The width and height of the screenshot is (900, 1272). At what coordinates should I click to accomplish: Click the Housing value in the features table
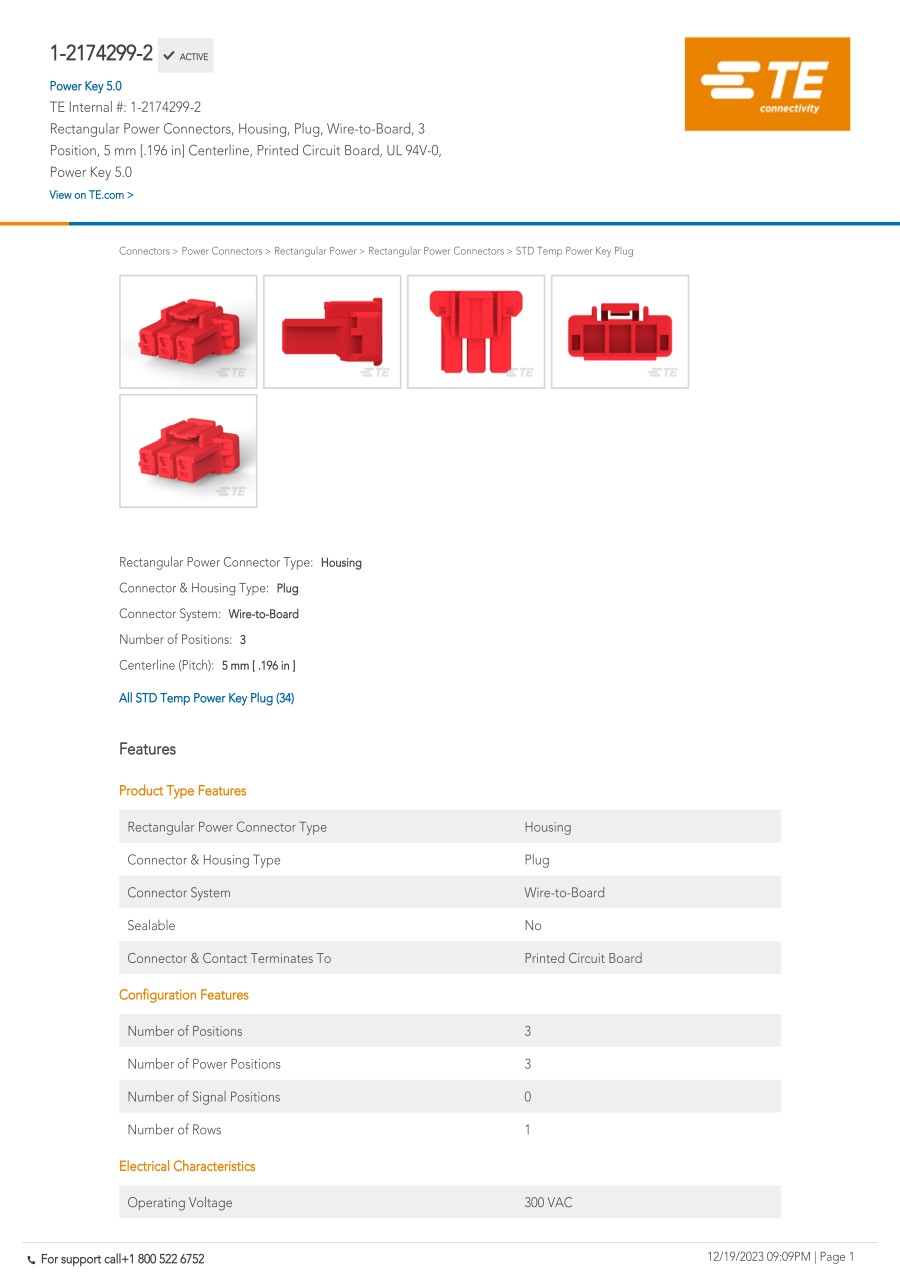click(548, 827)
